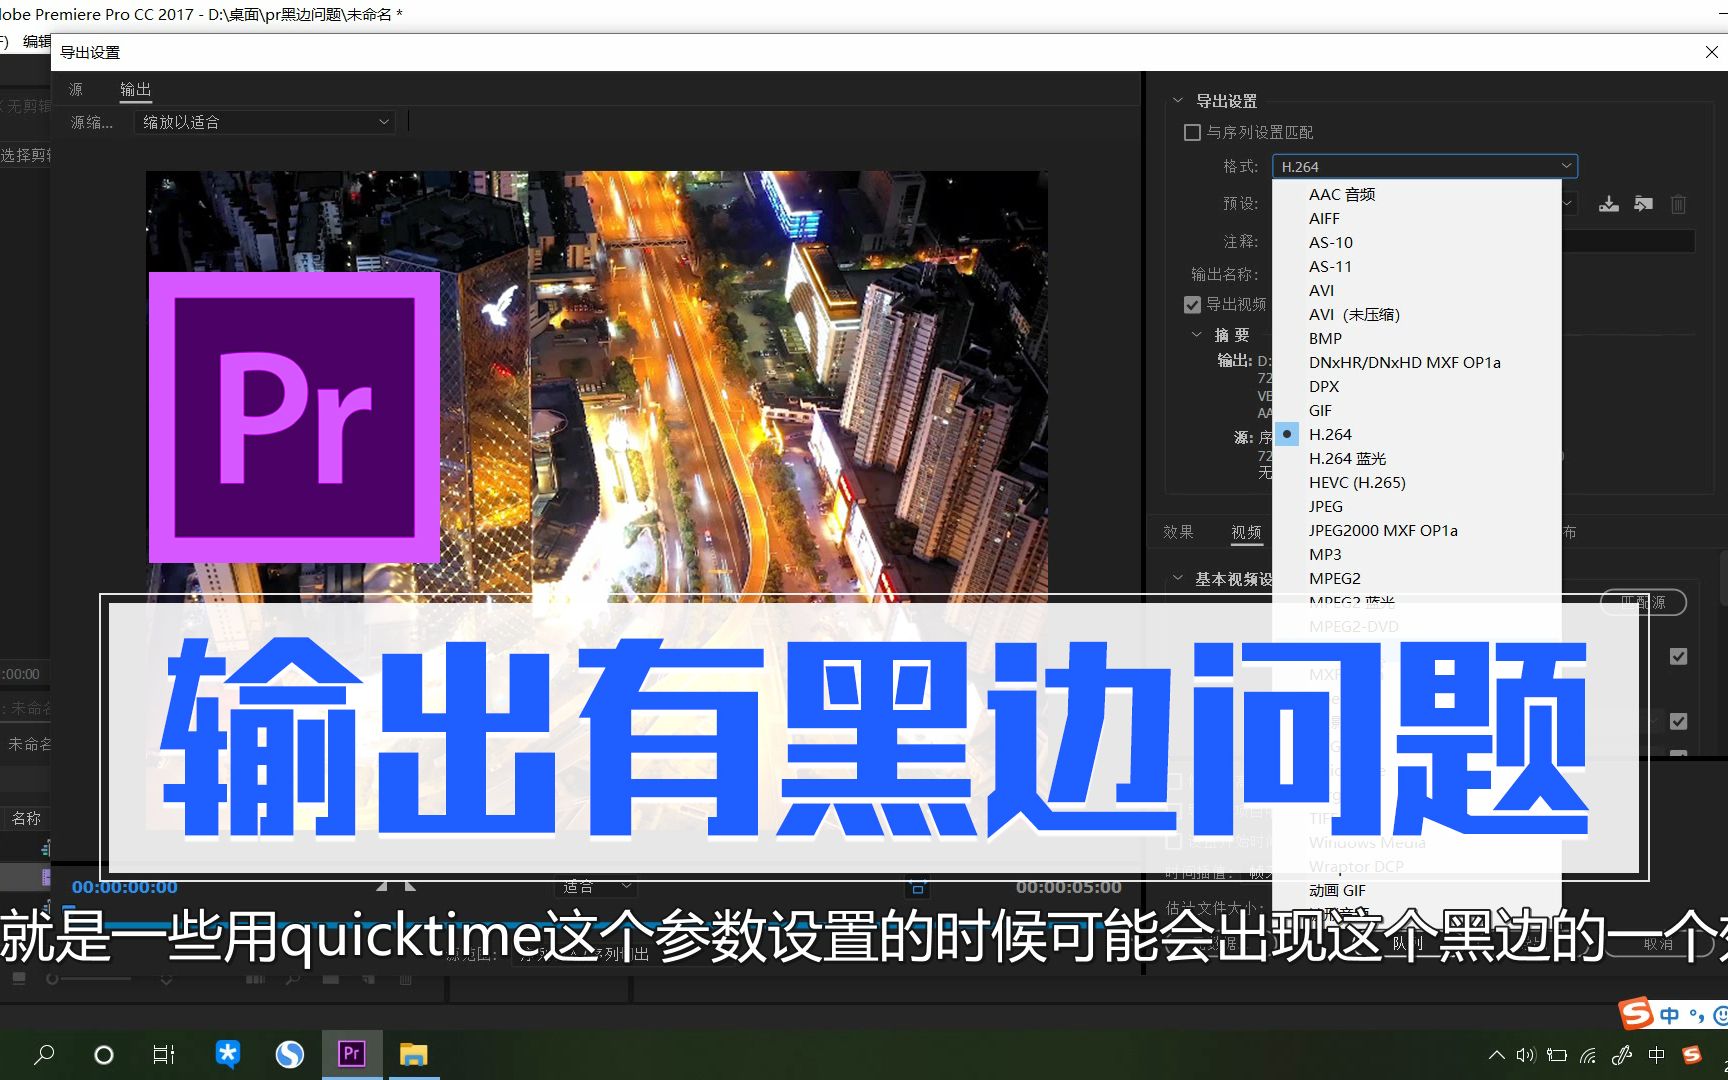1728x1080 pixels.
Task: Open the network icon in system tray
Action: pyautogui.click(x=1589, y=1055)
